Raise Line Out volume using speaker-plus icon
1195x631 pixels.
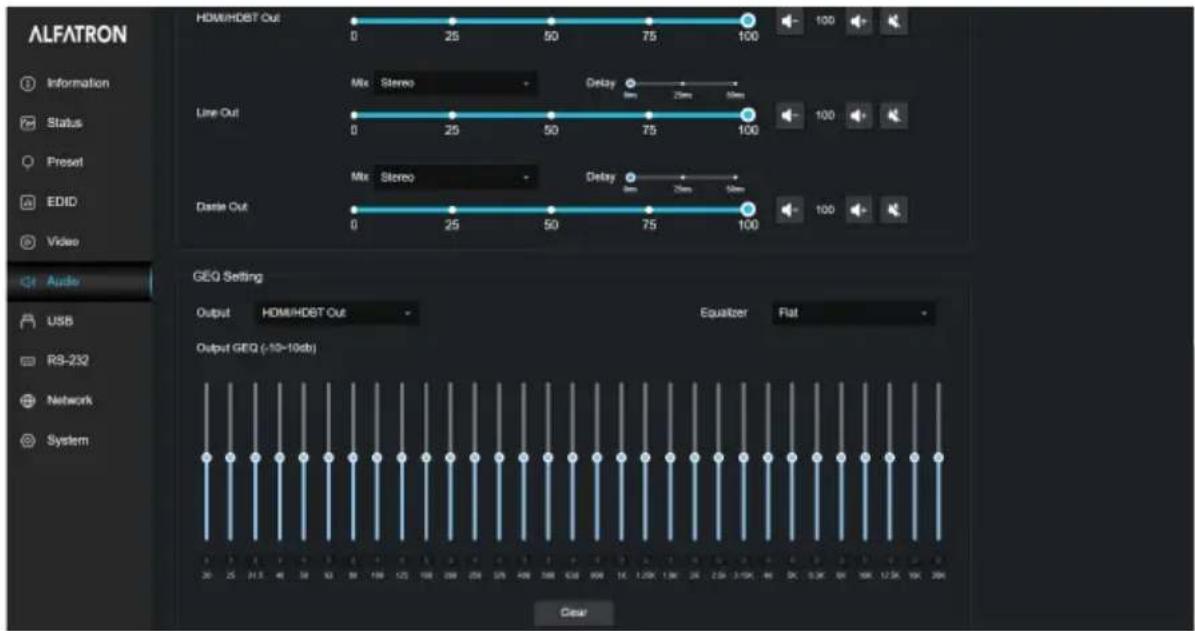point(860,116)
